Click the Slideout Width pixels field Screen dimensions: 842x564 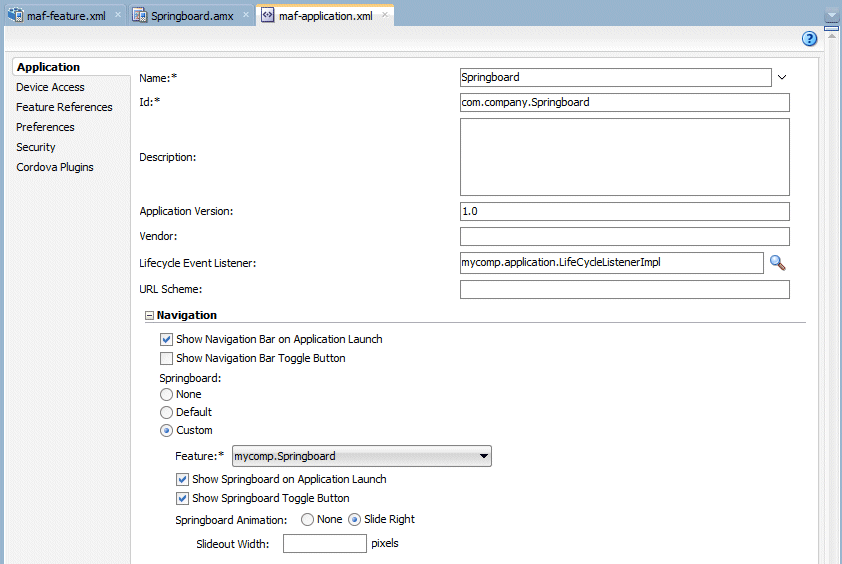tap(325, 544)
